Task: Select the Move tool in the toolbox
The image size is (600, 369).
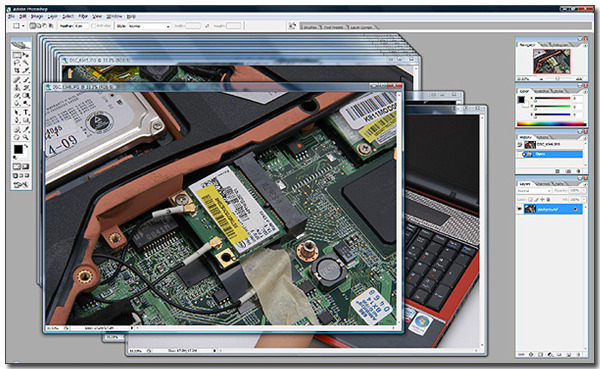Action: 26,55
